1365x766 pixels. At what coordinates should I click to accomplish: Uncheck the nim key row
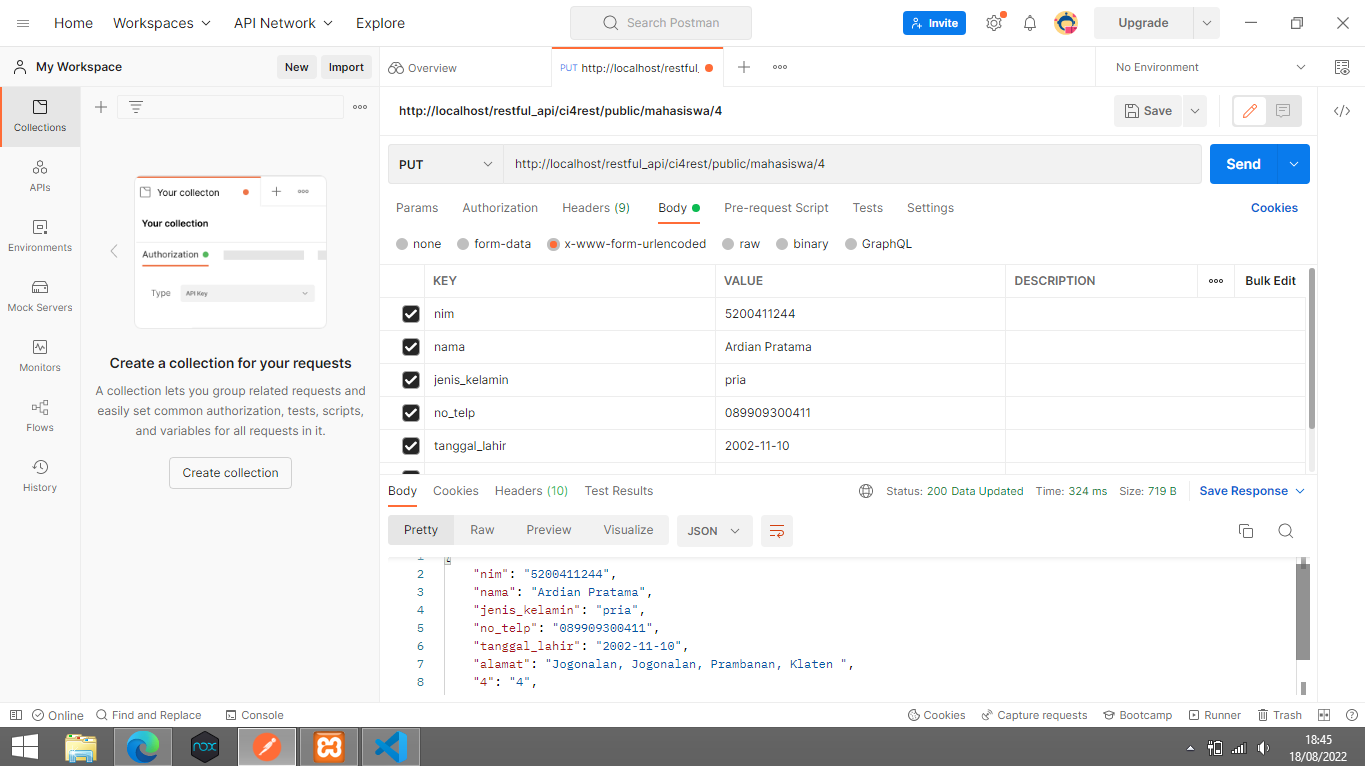click(410, 314)
